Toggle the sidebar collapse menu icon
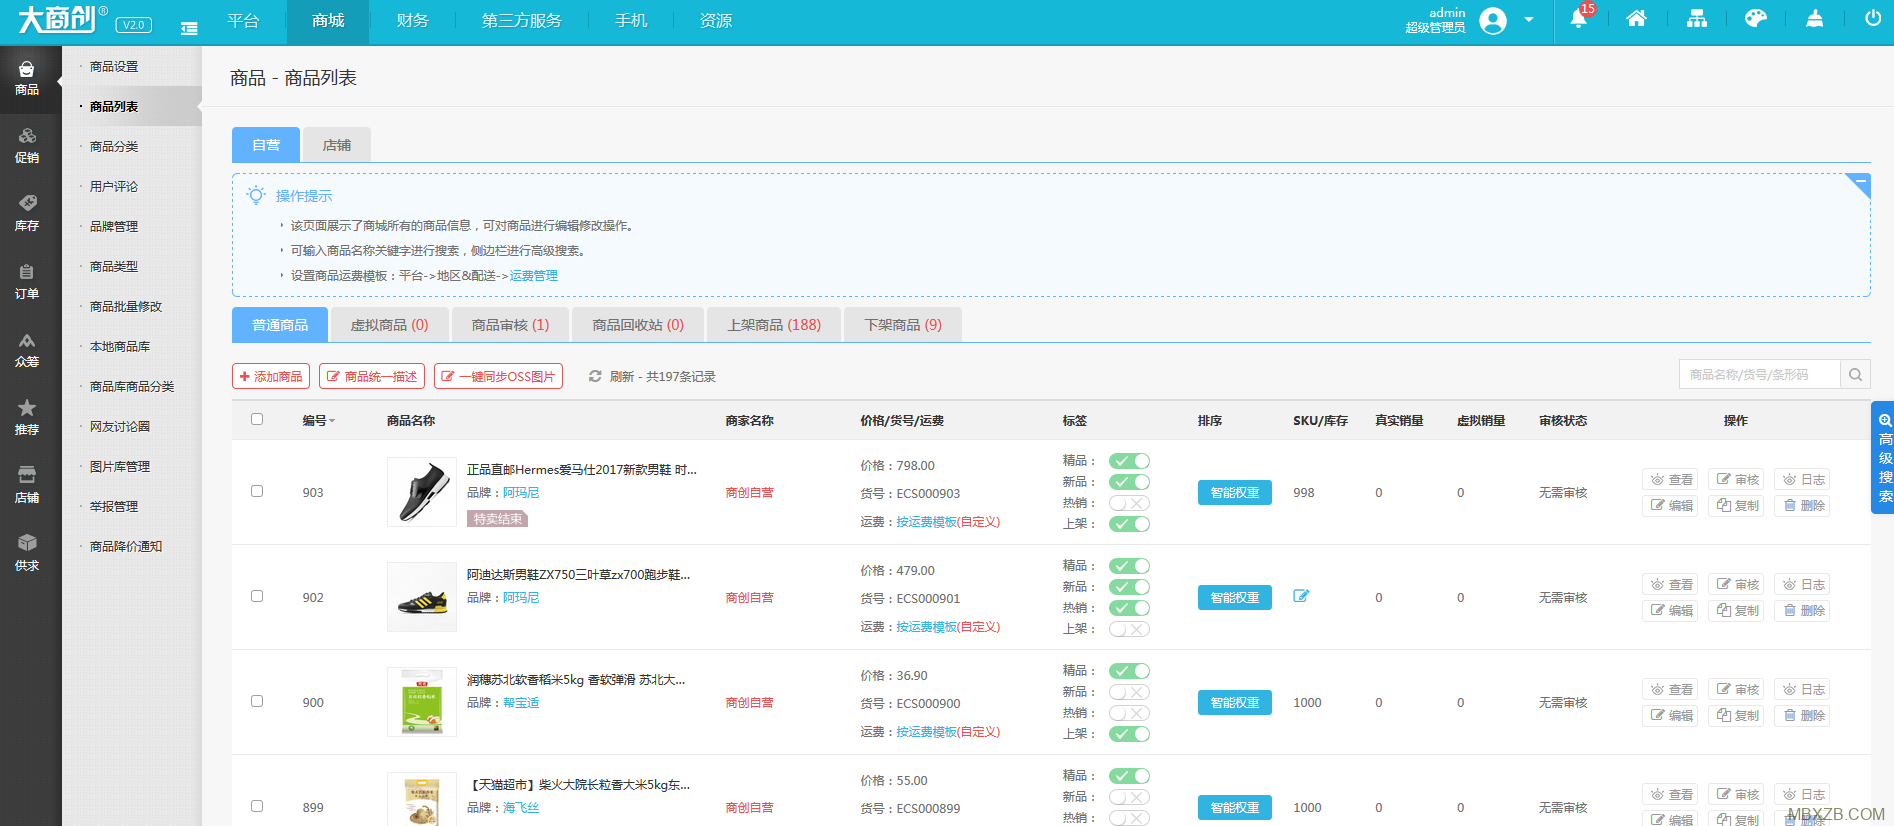 pyautogui.click(x=189, y=29)
